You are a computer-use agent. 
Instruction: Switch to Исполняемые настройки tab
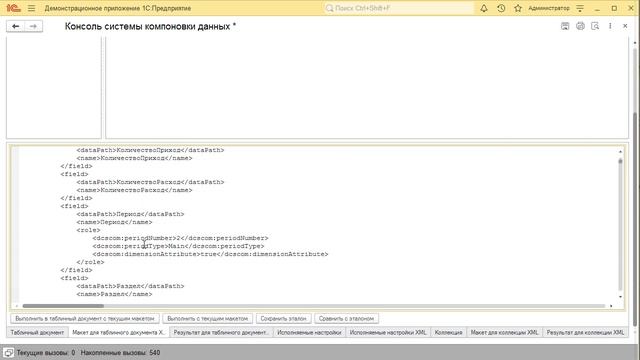(x=309, y=333)
